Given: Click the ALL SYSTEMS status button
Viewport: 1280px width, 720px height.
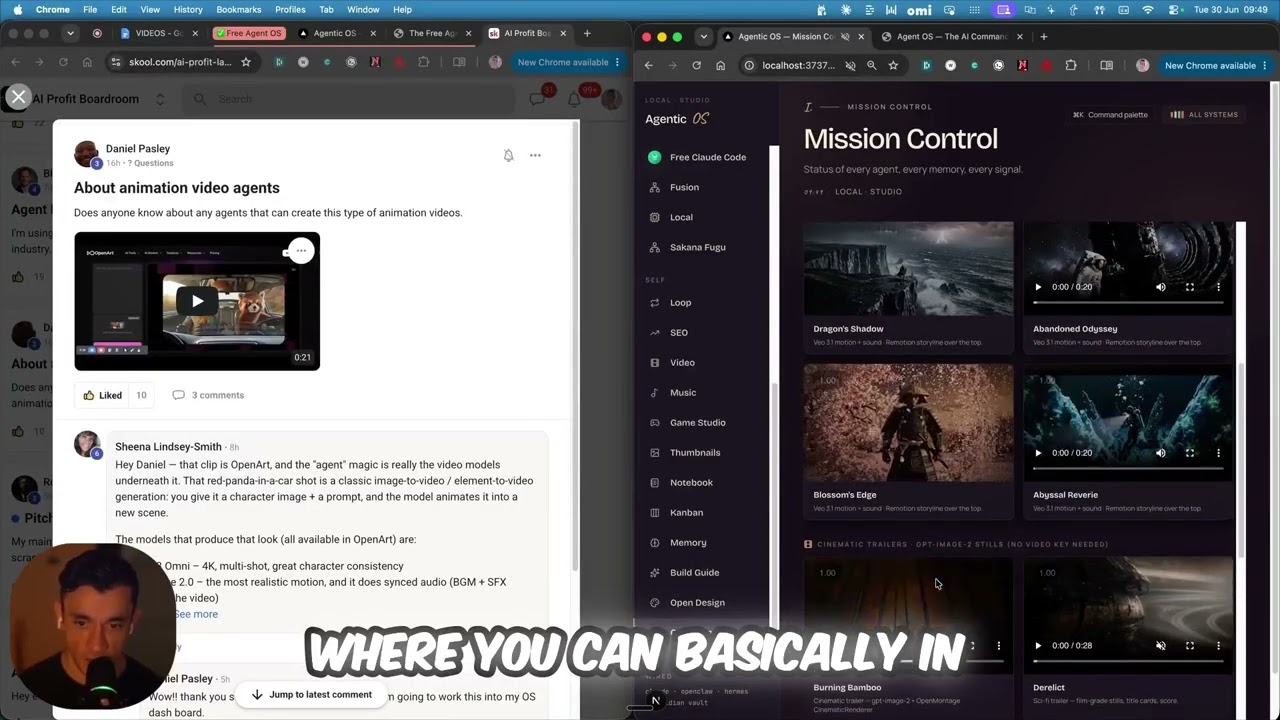Looking at the screenshot, I should coord(1204,115).
